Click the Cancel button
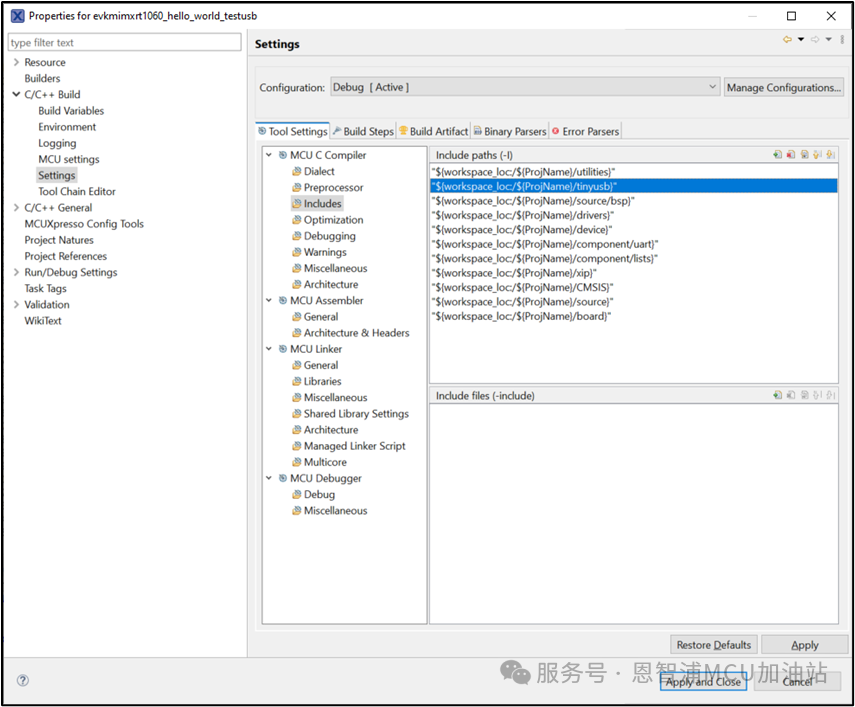855x707 pixels. (x=797, y=681)
